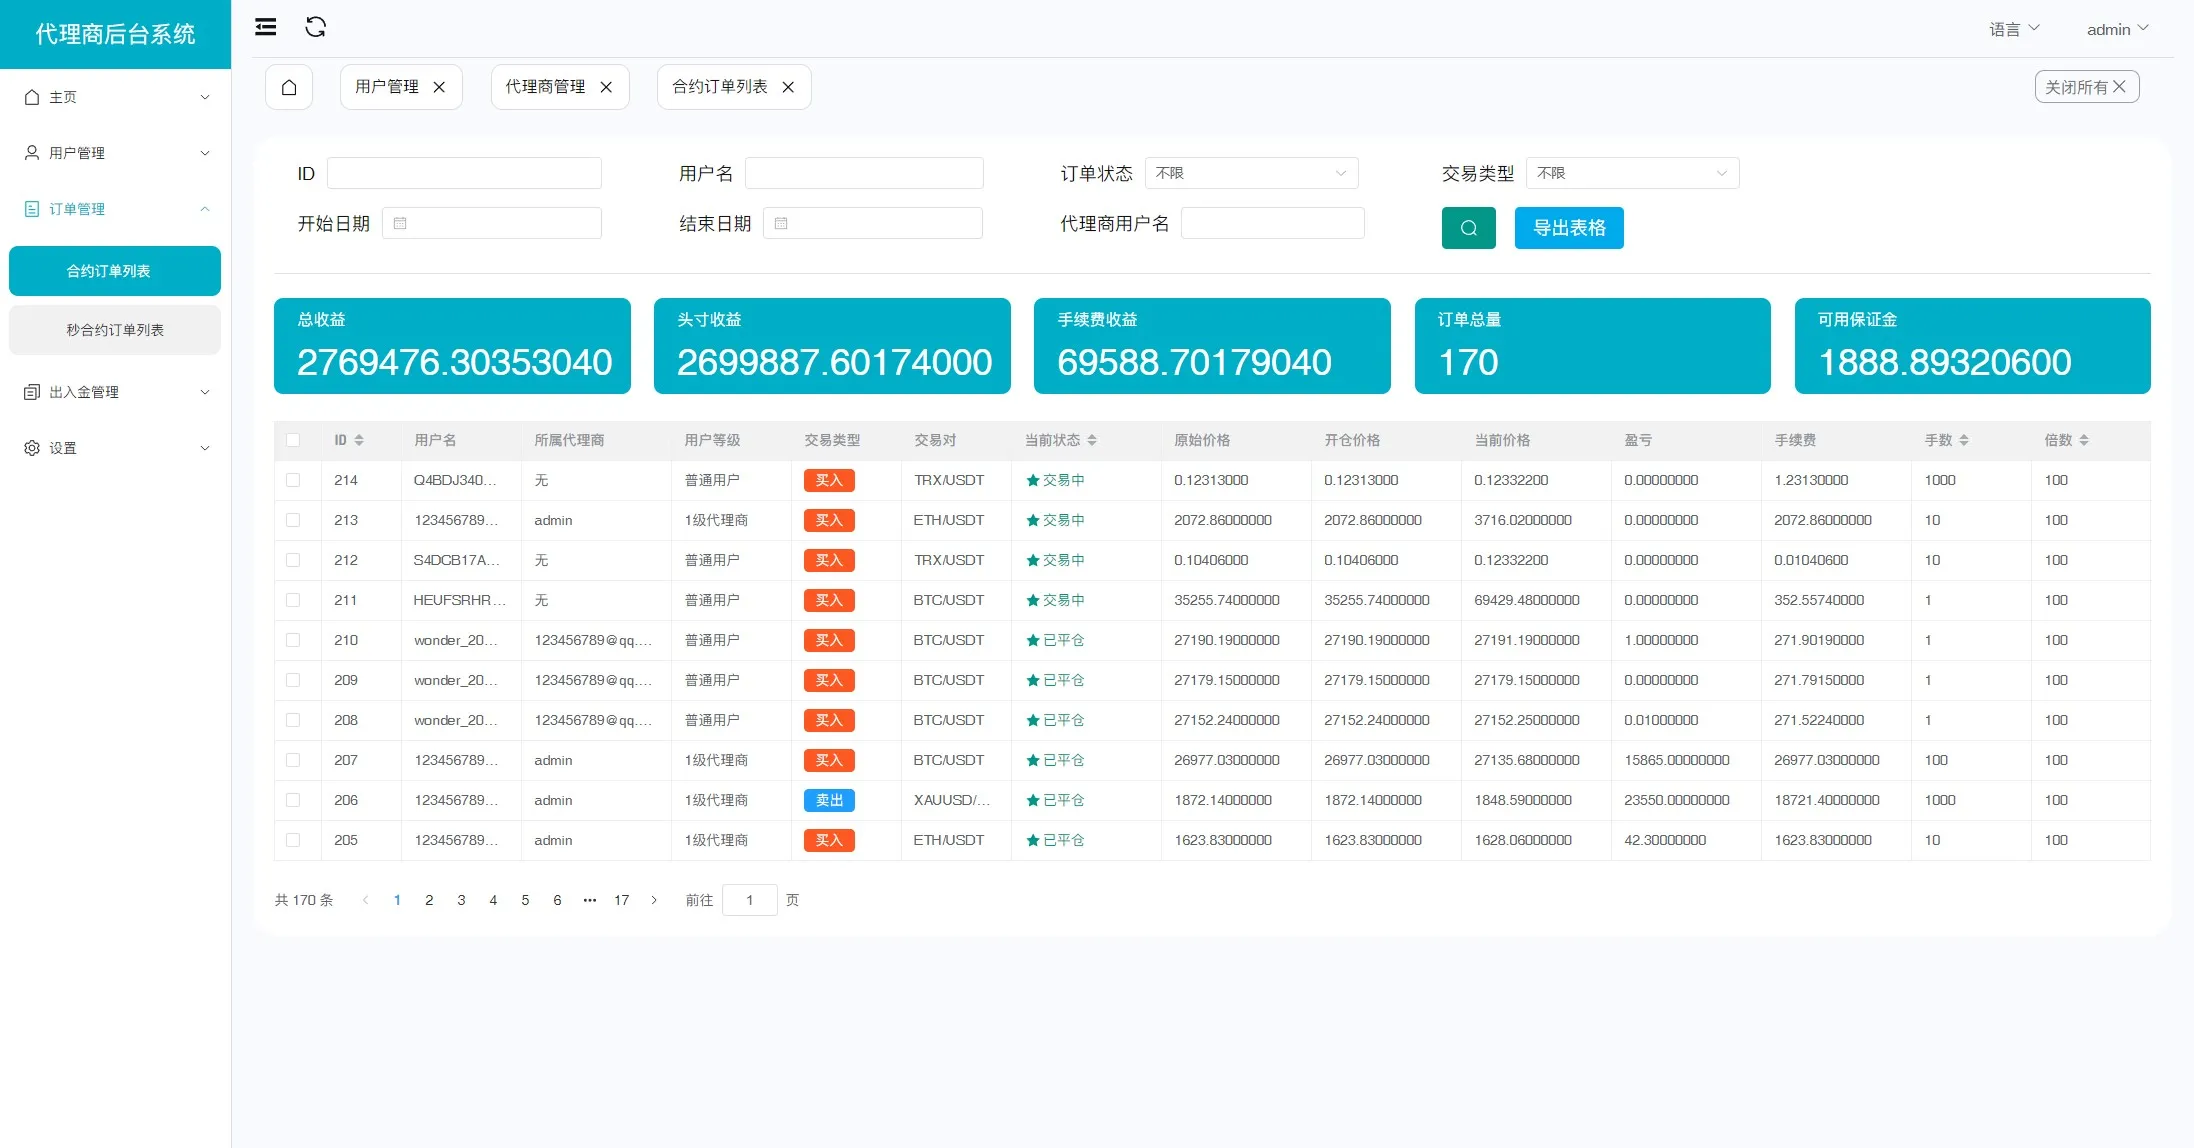Switch to the 代理商管理 tab
This screenshot has height=1148, width=2194.
click(545, 87)
